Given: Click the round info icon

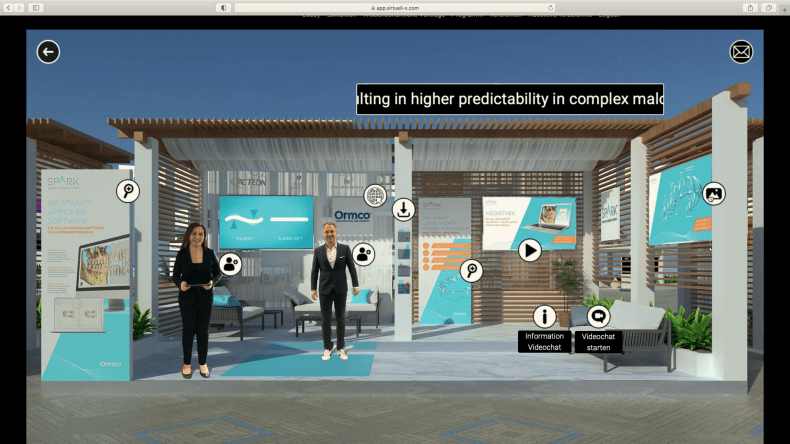Looking at the screenshot, I should click(545, 316).
